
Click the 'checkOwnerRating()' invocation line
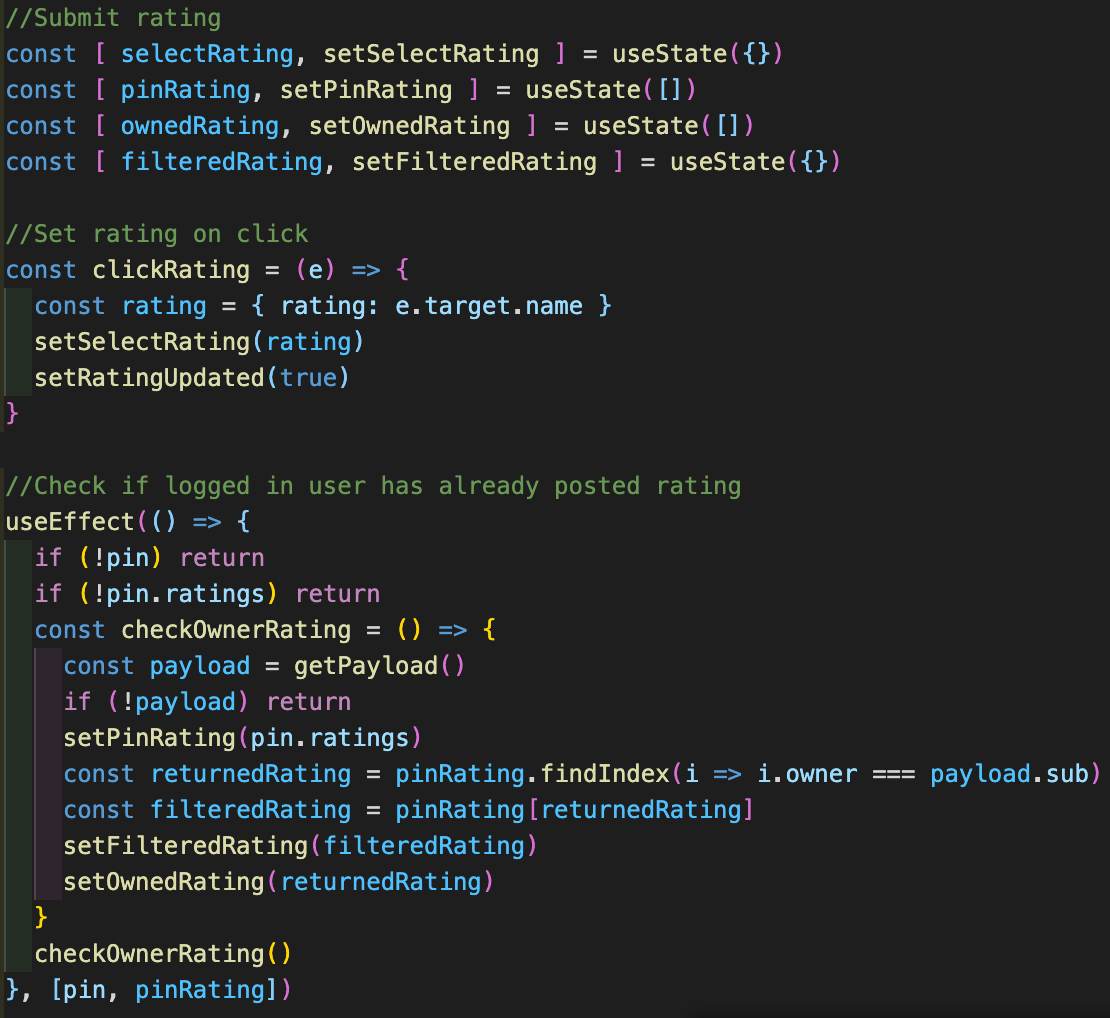pyautogui.click(x=164, y=954)
